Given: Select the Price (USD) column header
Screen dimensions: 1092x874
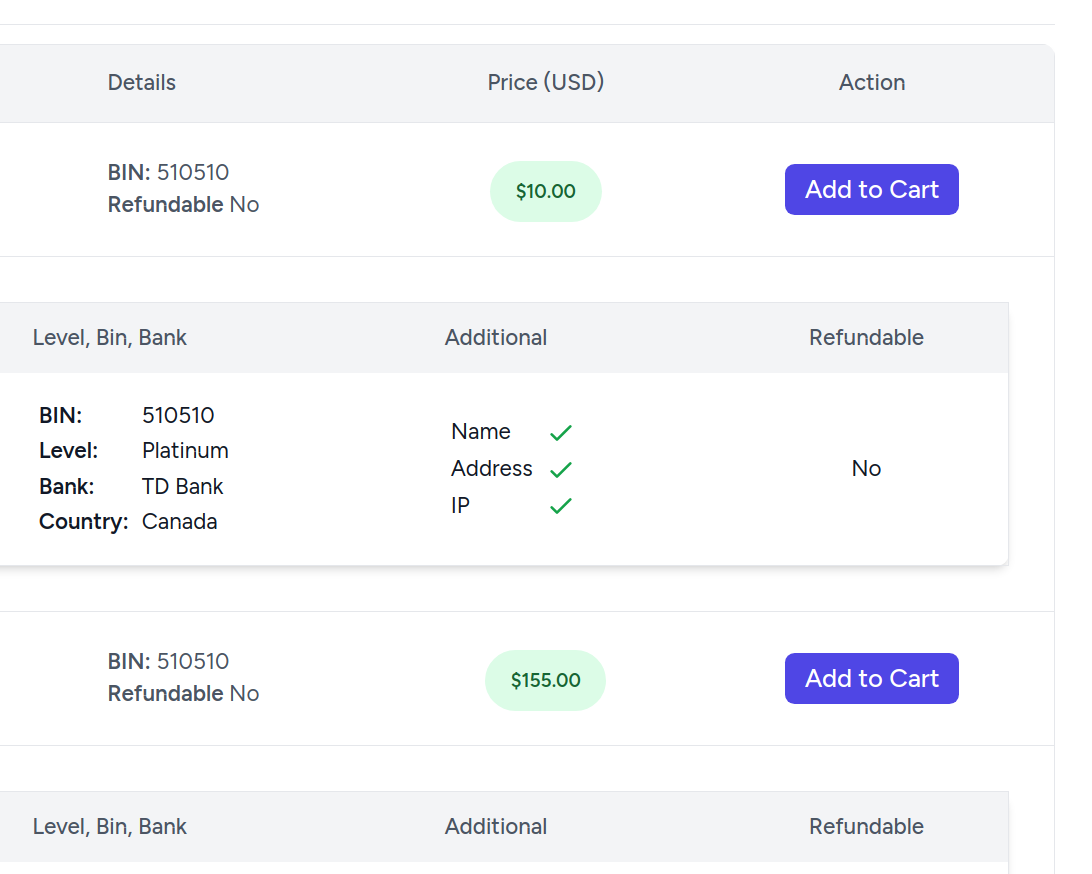Looking at the screenshot, I should pyautogui.click(x=546, y=83).
